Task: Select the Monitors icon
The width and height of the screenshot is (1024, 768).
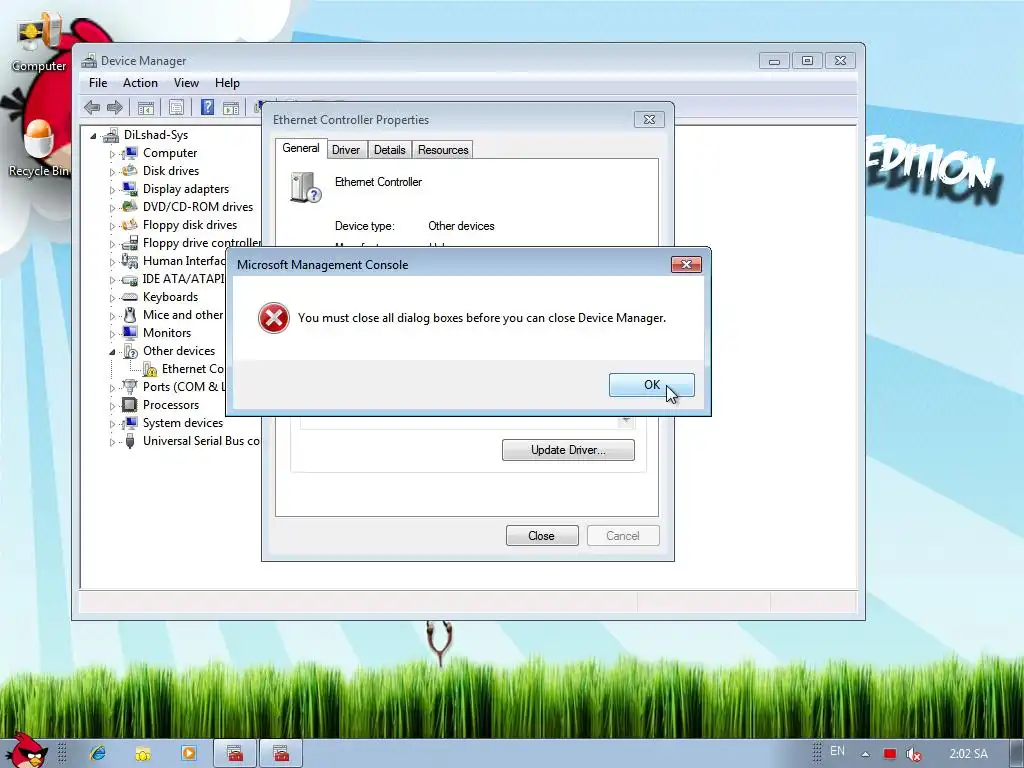Action: pyautogui.click(x=130, y=332)
